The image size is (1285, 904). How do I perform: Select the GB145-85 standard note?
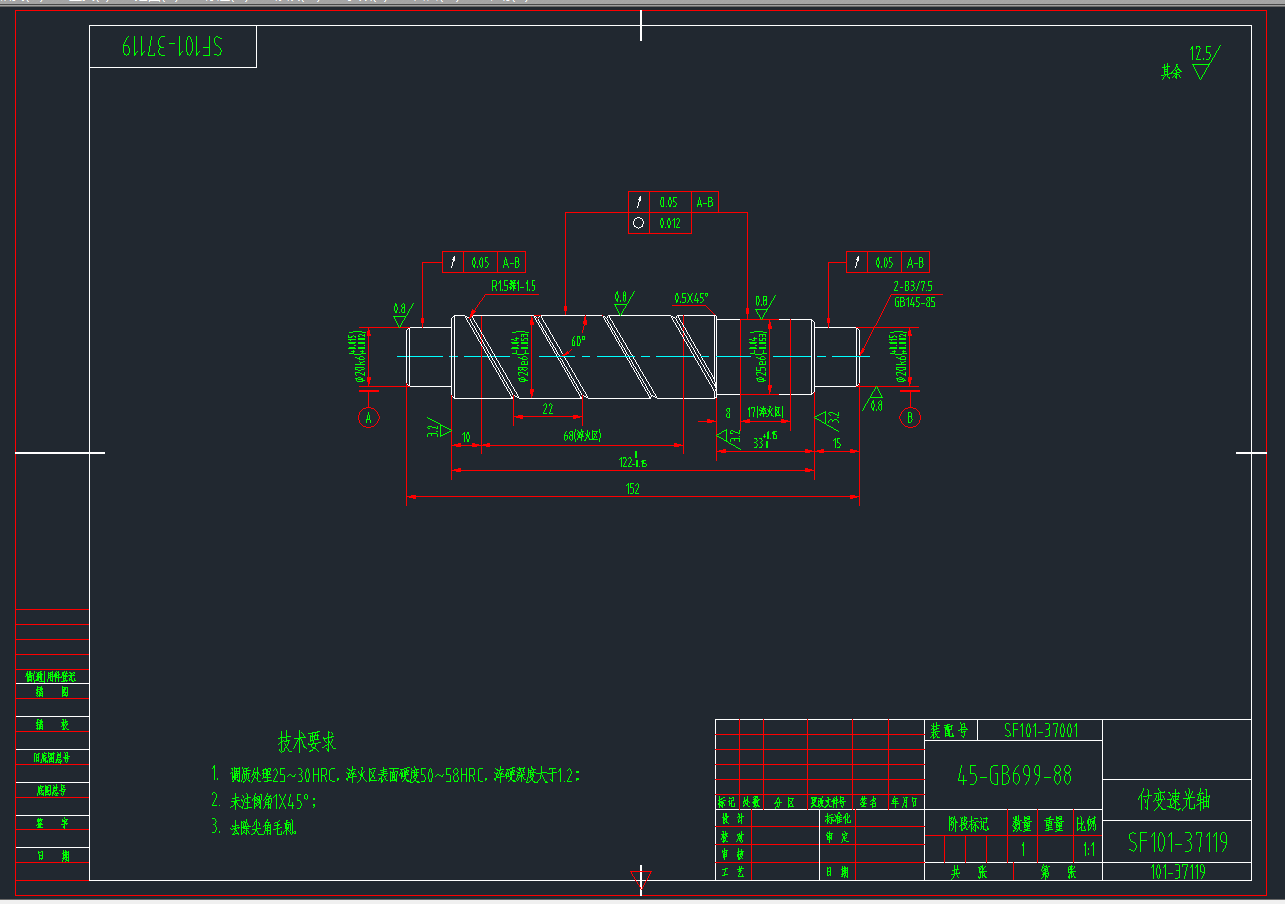tap(915, 301)
